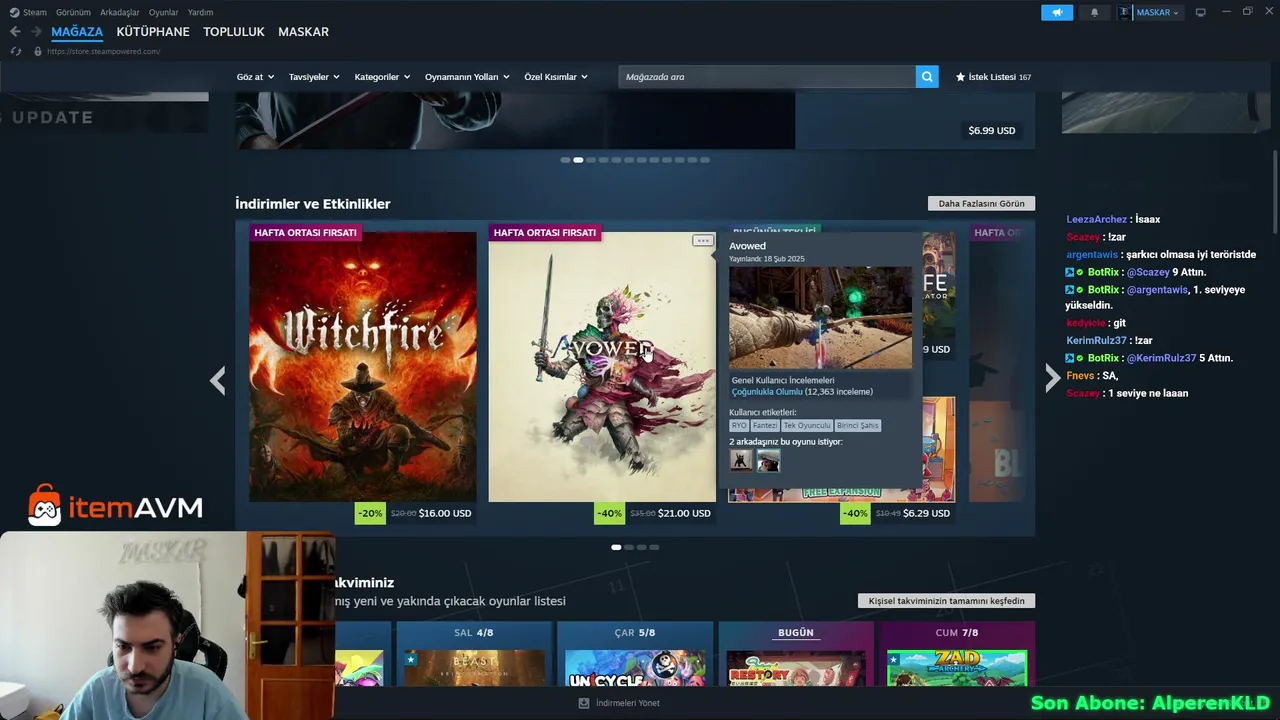Viewport: 1280px width, 720px height.
Task: Click the MASKAR profile avatar
Action: pyautogui.click(x=1124, y=12)
